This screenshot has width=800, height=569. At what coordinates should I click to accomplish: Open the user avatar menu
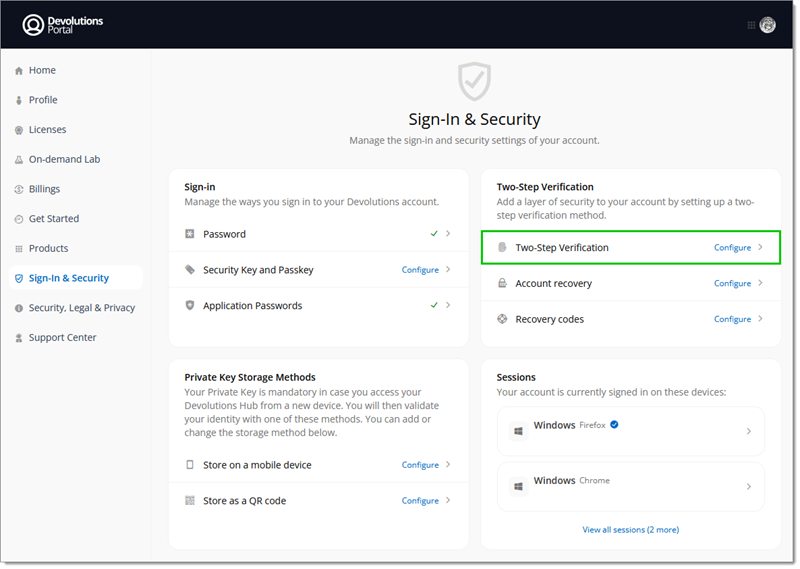[x=767, y=24]
